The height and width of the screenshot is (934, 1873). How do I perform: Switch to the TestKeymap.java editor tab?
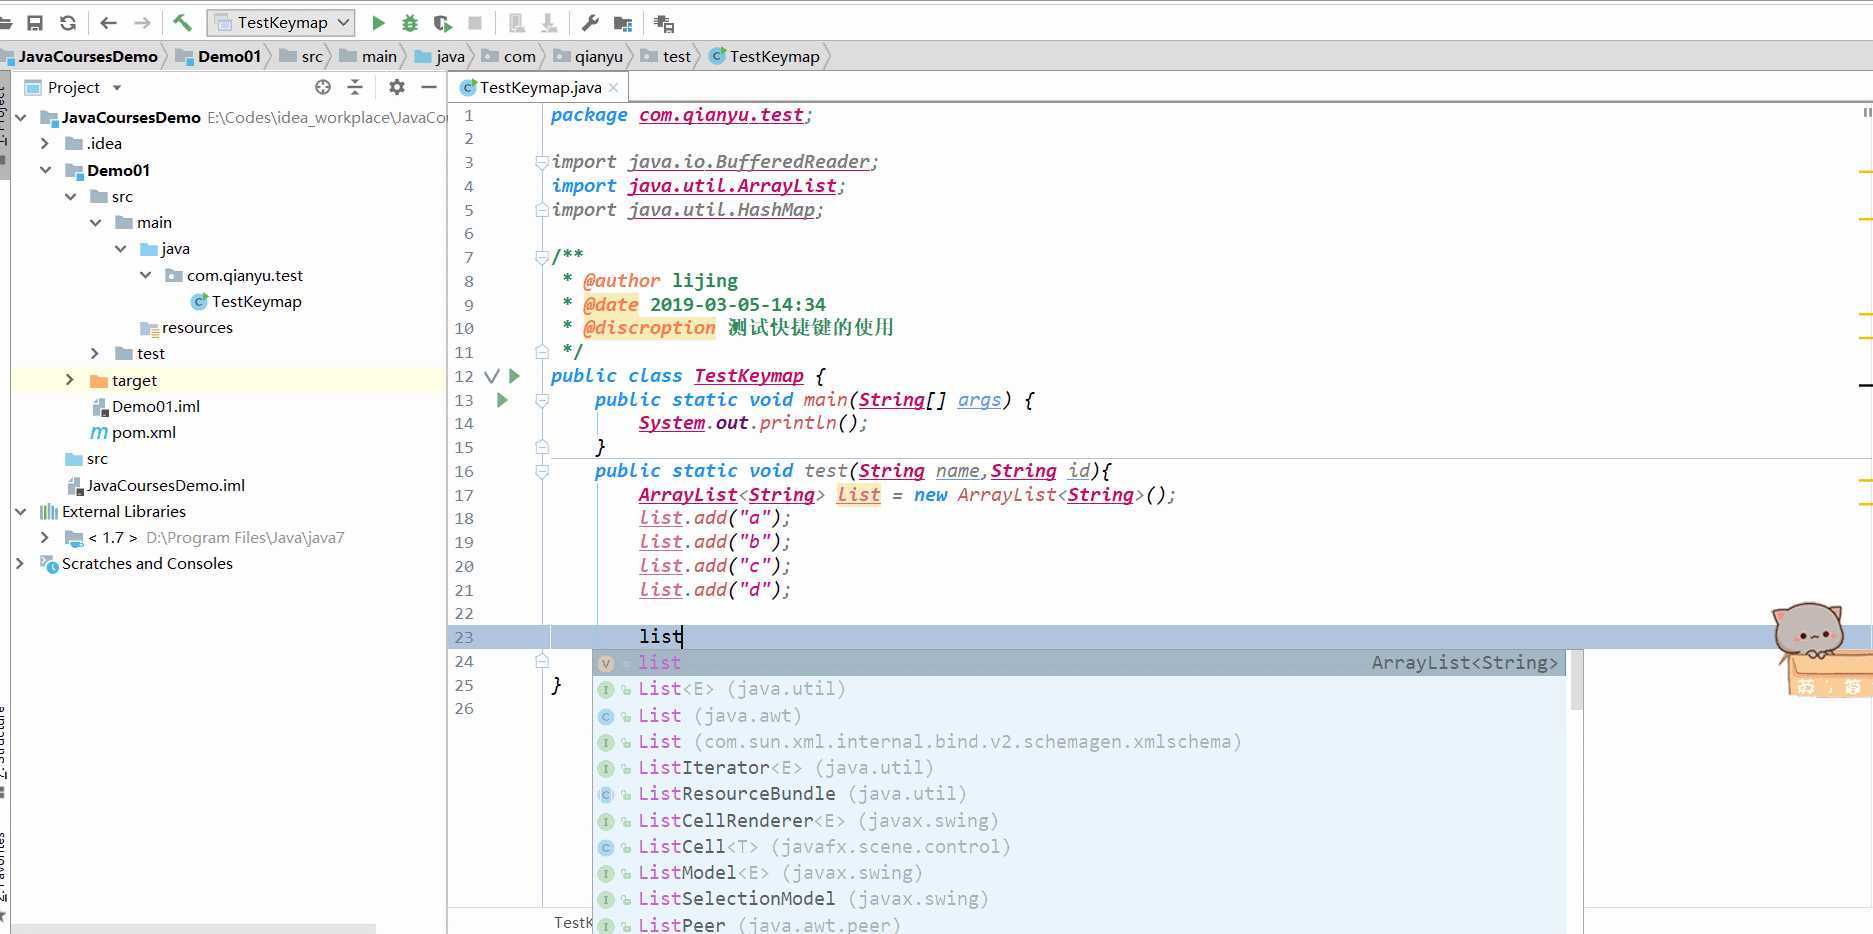click(x=540, y=88)
